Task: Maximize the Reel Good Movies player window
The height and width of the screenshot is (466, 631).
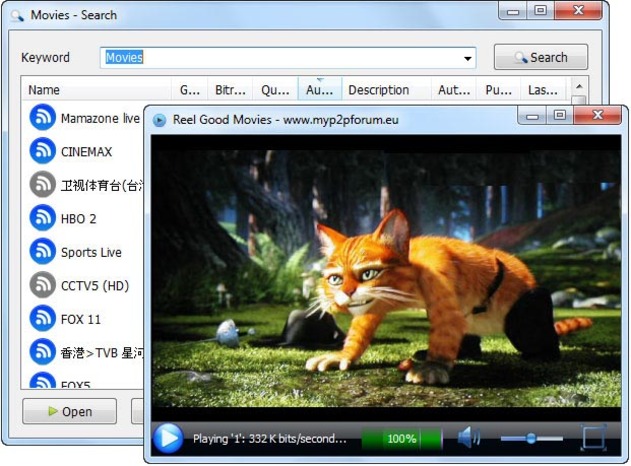Action: click(559, 116)
